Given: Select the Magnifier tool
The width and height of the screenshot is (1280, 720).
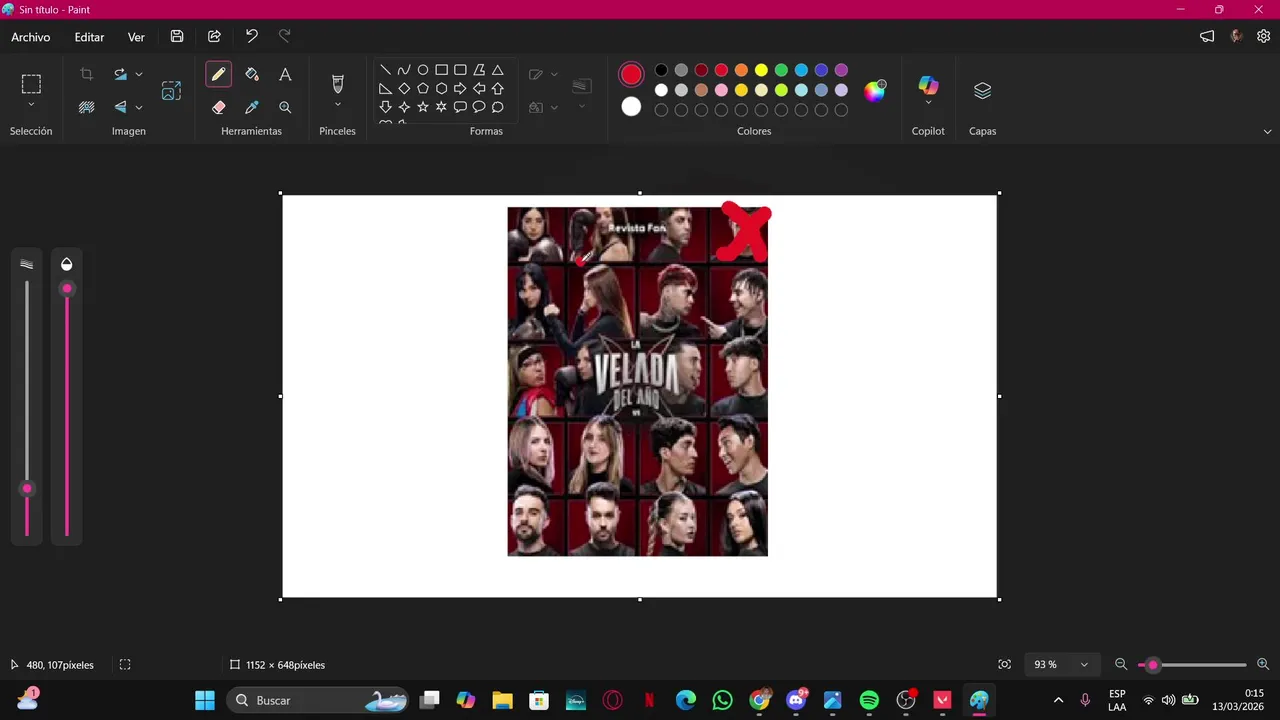Looking at the screenshot, I should click(285, 107).
